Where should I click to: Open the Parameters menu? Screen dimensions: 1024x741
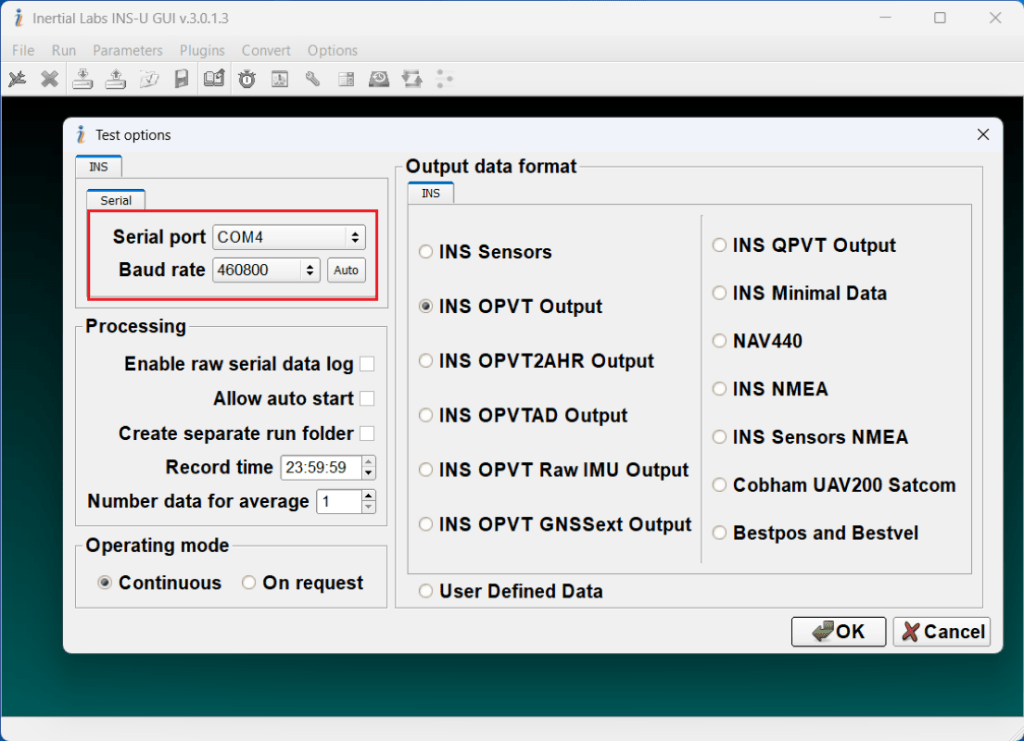127,50
